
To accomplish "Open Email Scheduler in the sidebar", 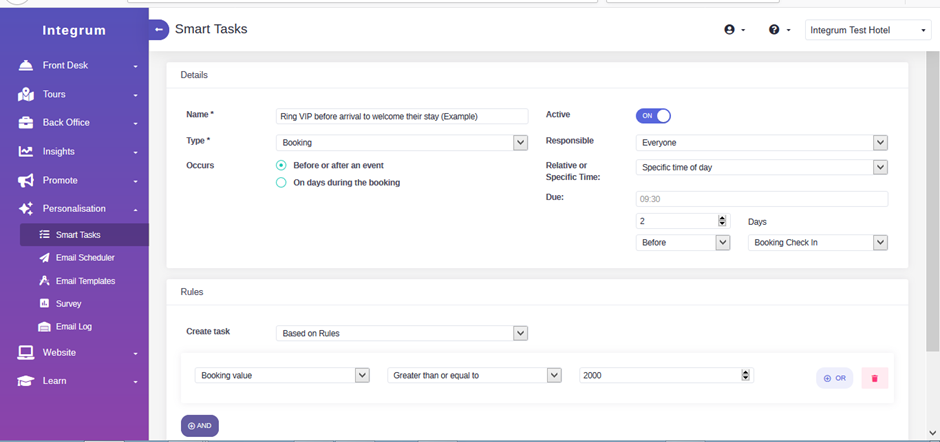I will tap(84, 258).
